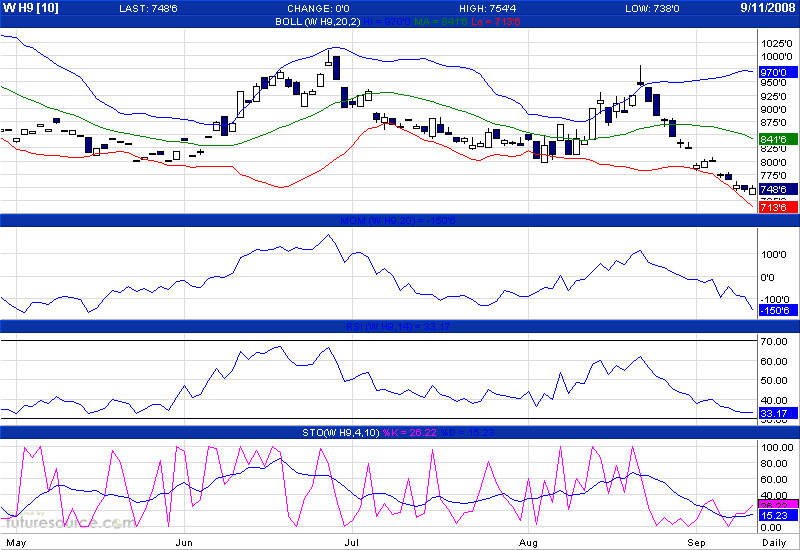Select the green 841'6 moving average tag
800x550 pixels.
778,139
